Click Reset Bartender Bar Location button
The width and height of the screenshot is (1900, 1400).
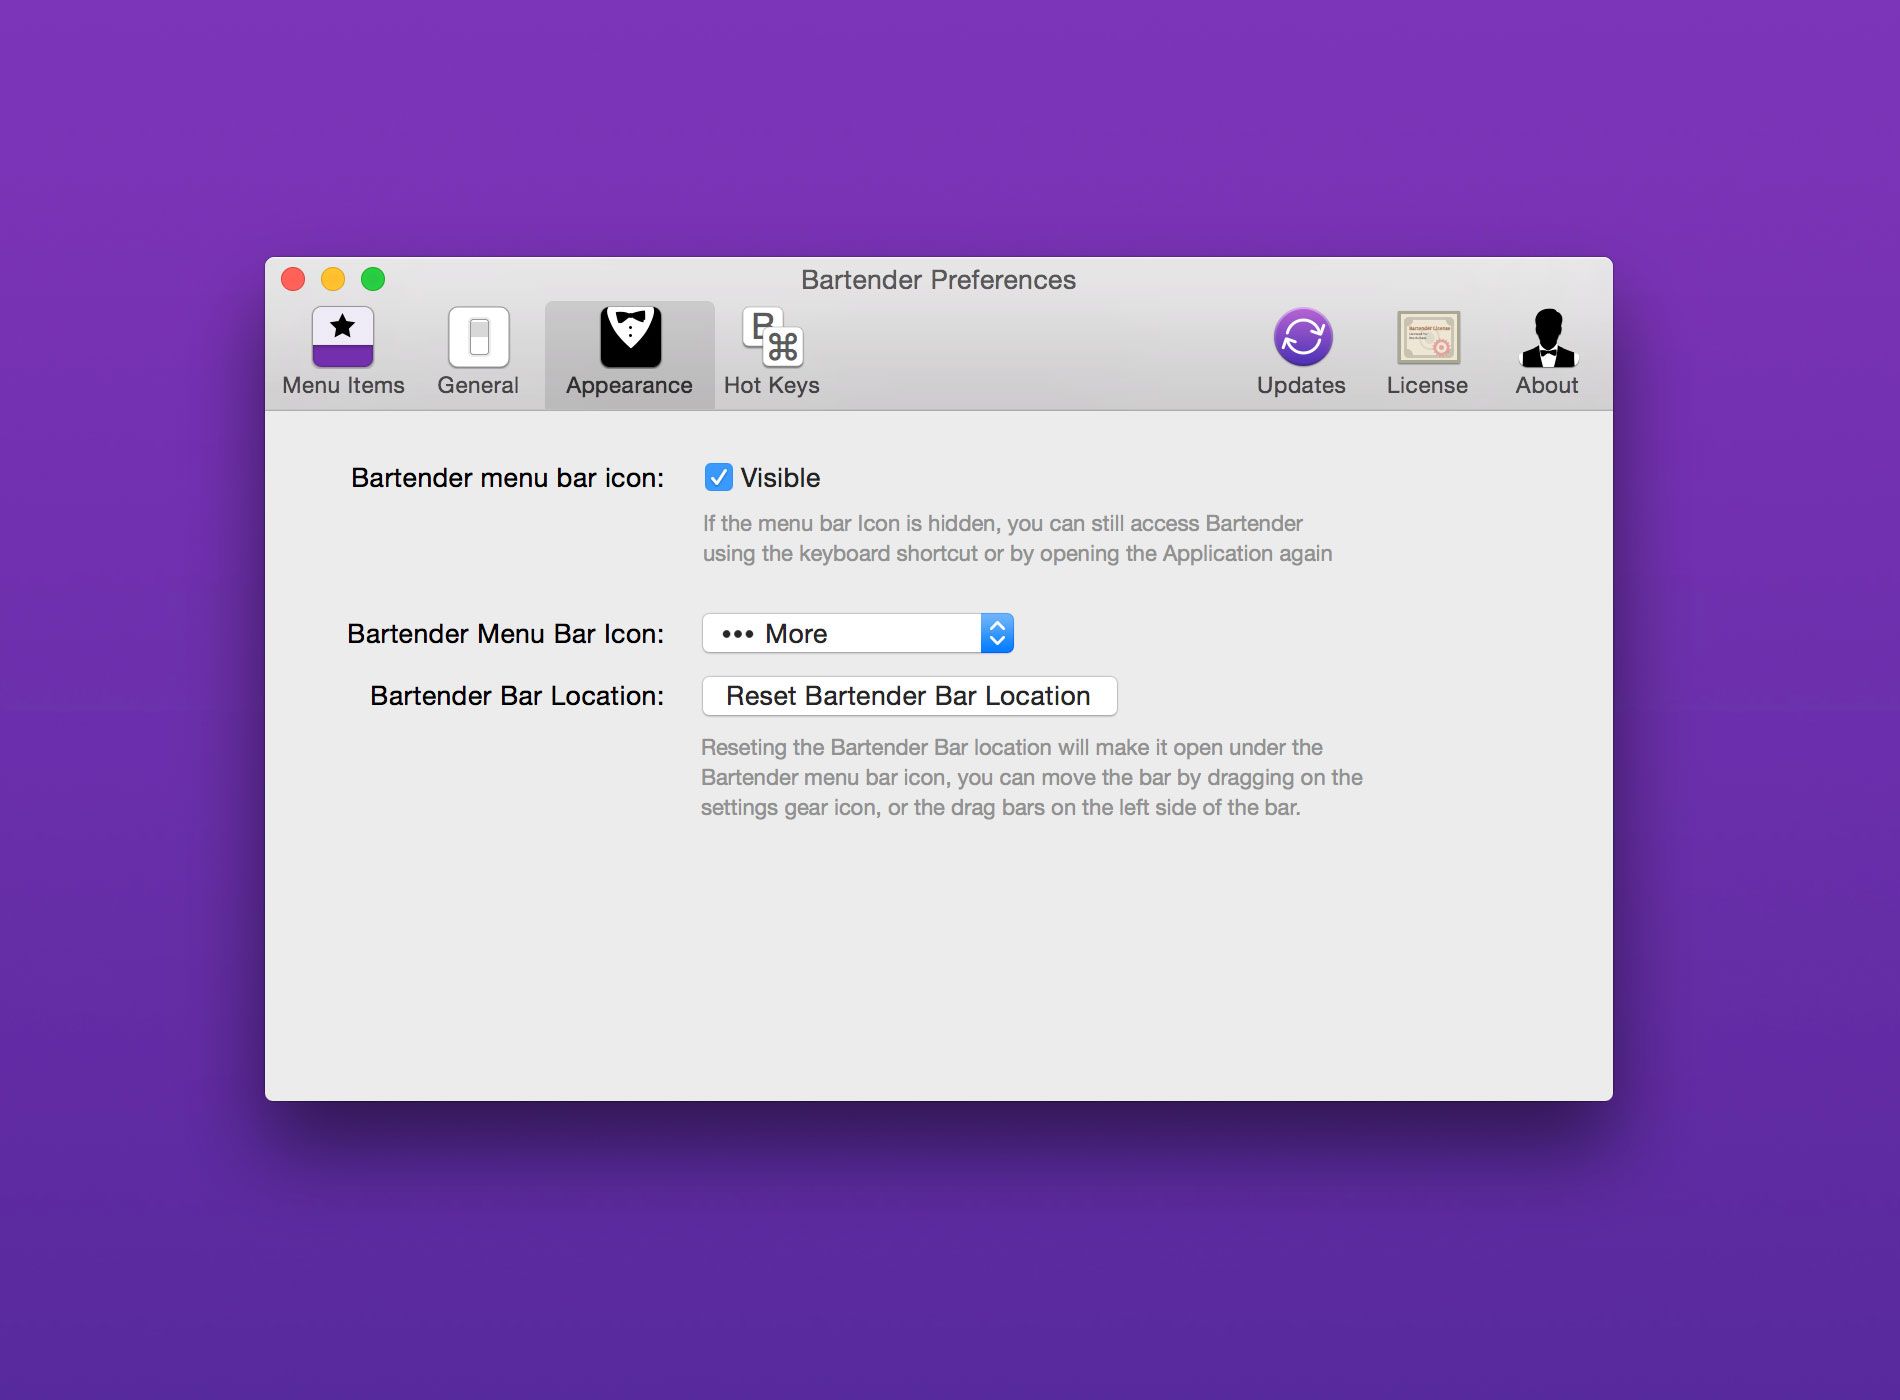pyautogui.click(x=909, y=696)
